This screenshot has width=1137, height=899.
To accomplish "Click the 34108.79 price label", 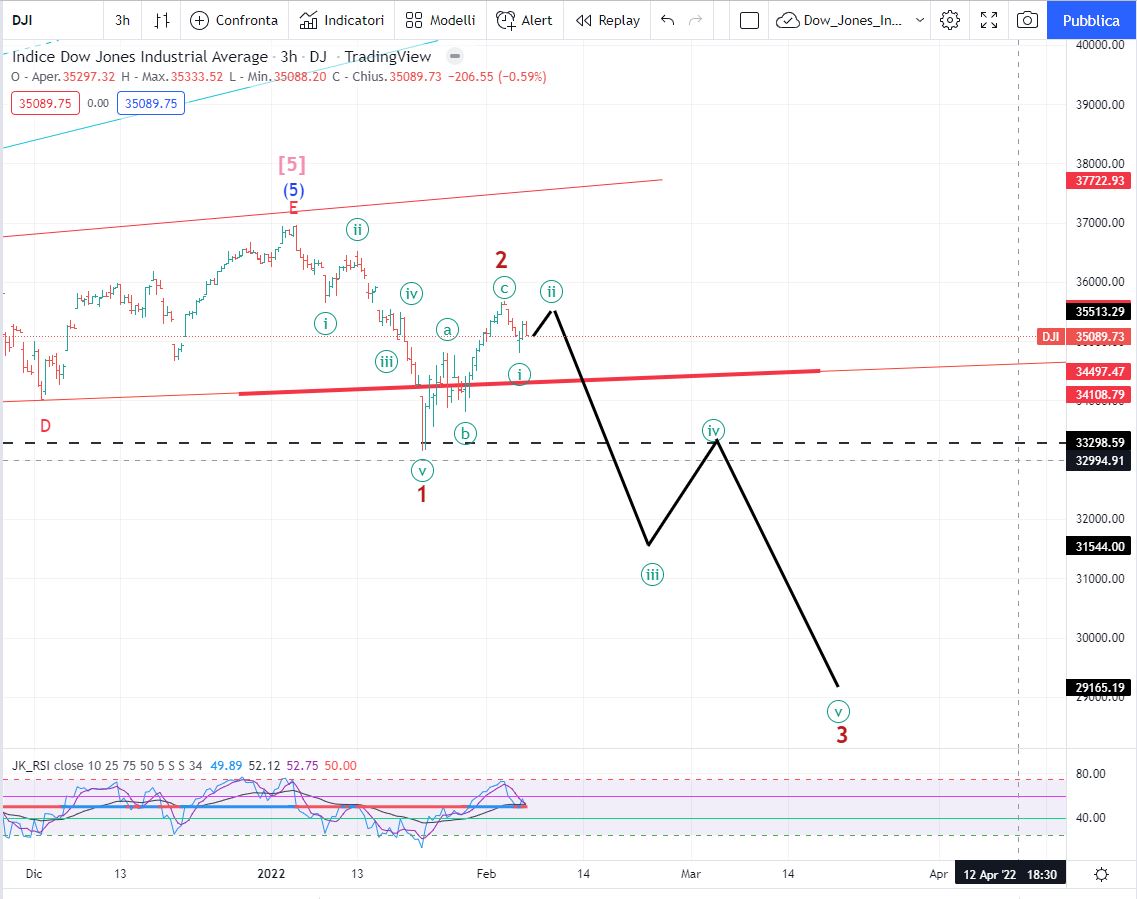I will tap(1099, 395).
